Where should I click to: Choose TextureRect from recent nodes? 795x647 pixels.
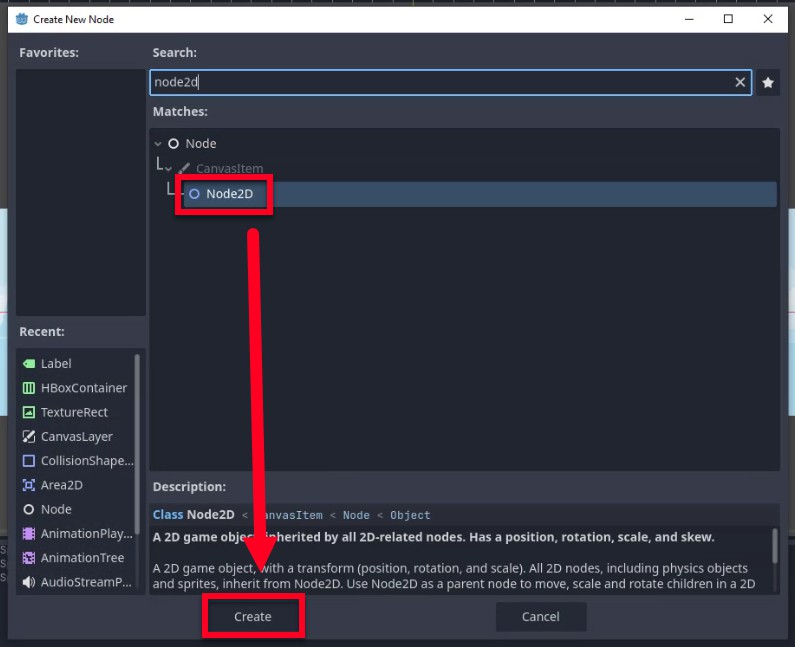(74, 412)
